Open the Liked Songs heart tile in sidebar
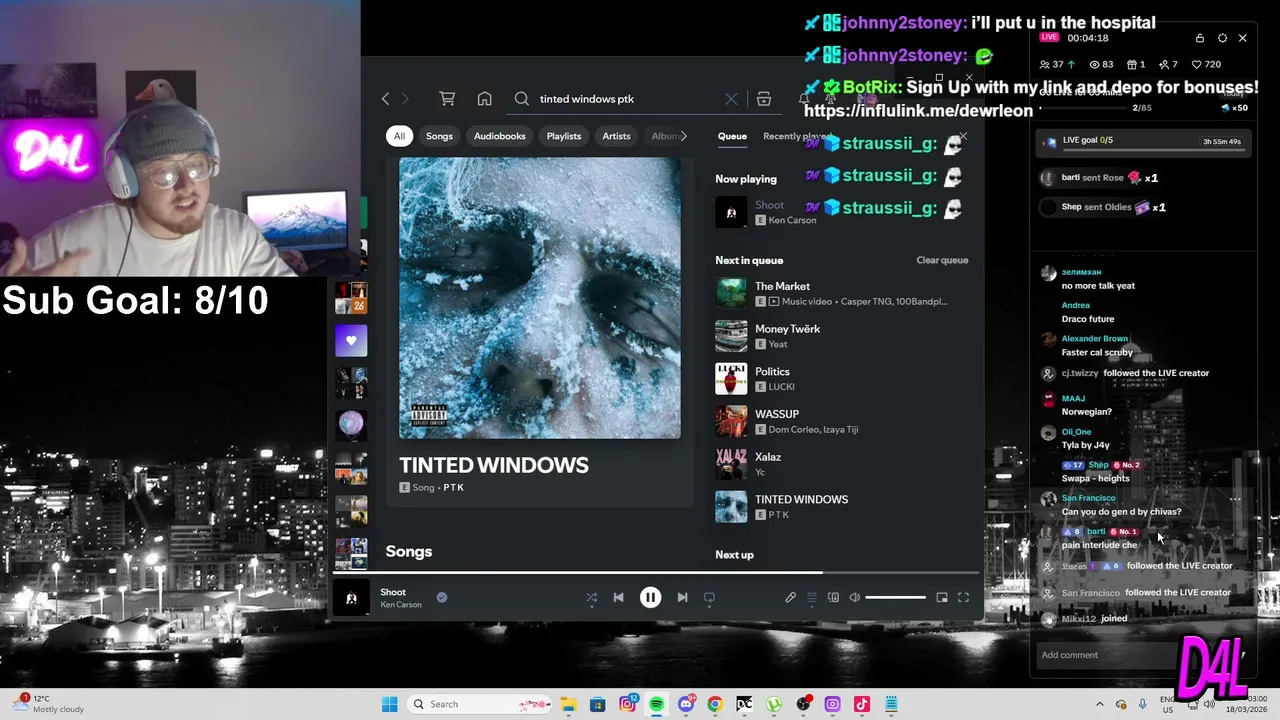Viewport: 1280px width, 720px height. pos(351,340)
